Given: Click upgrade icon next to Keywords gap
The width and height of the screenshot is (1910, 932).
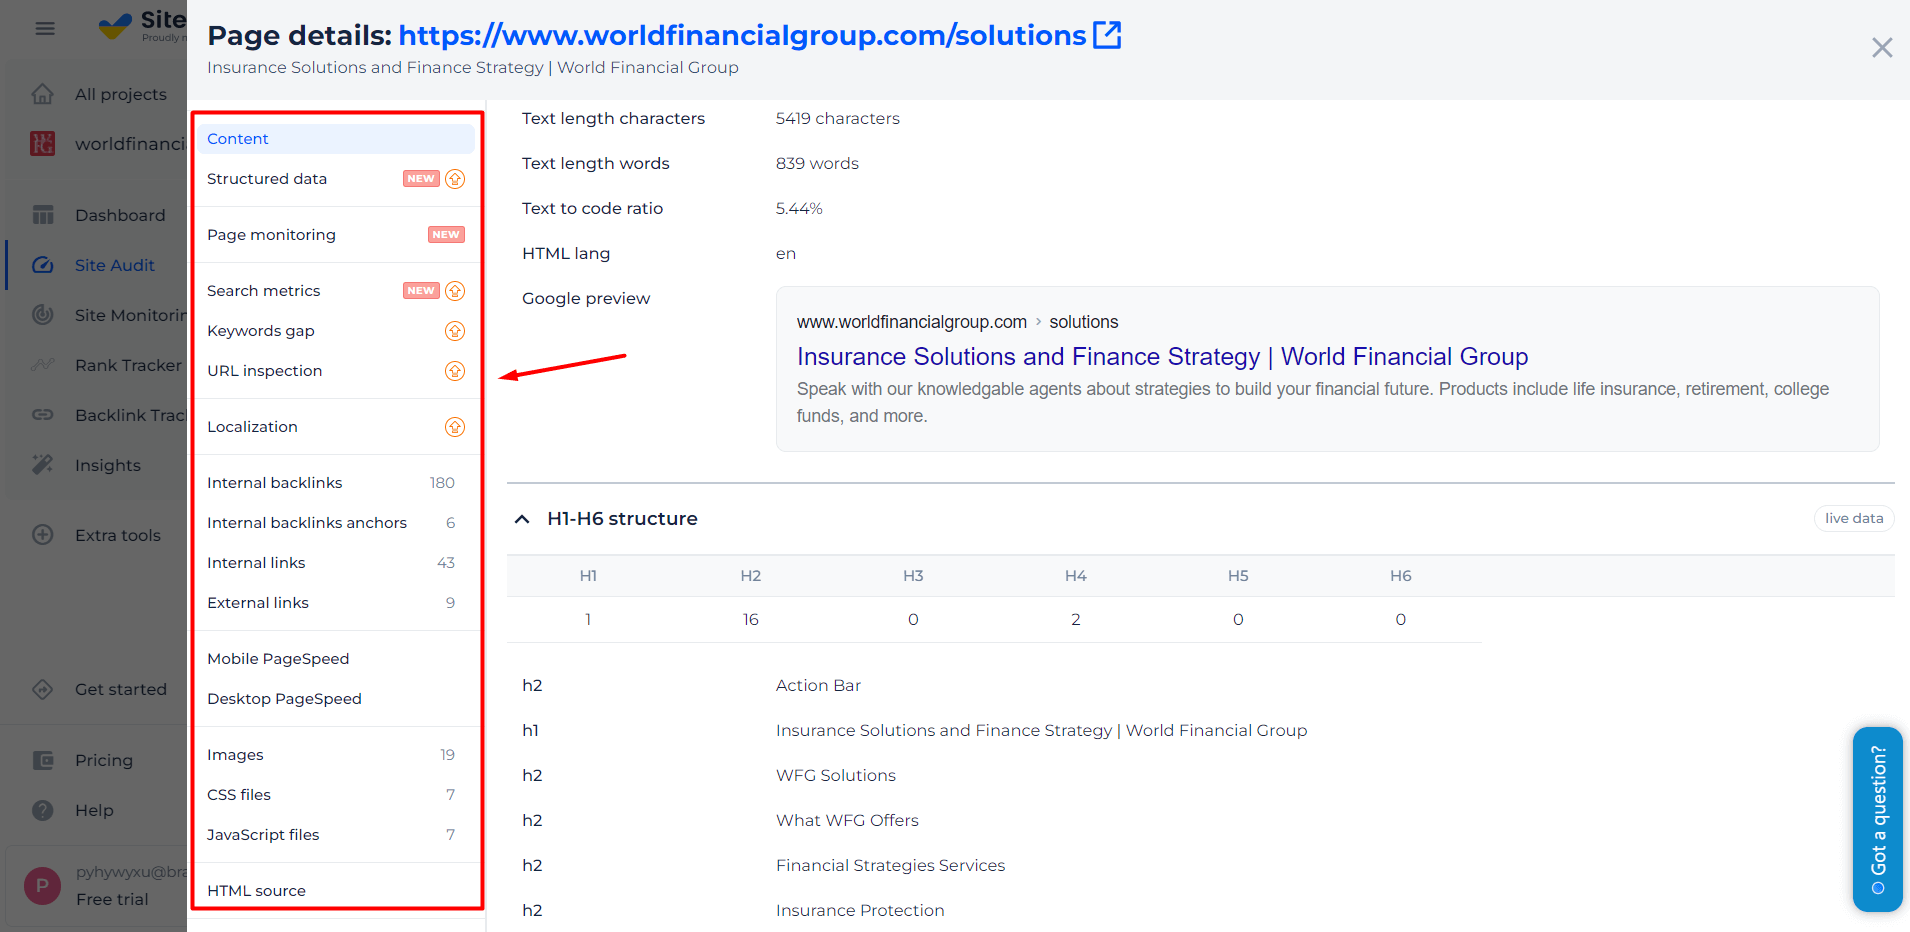Looking at the screenshot, I should [455, 331].
